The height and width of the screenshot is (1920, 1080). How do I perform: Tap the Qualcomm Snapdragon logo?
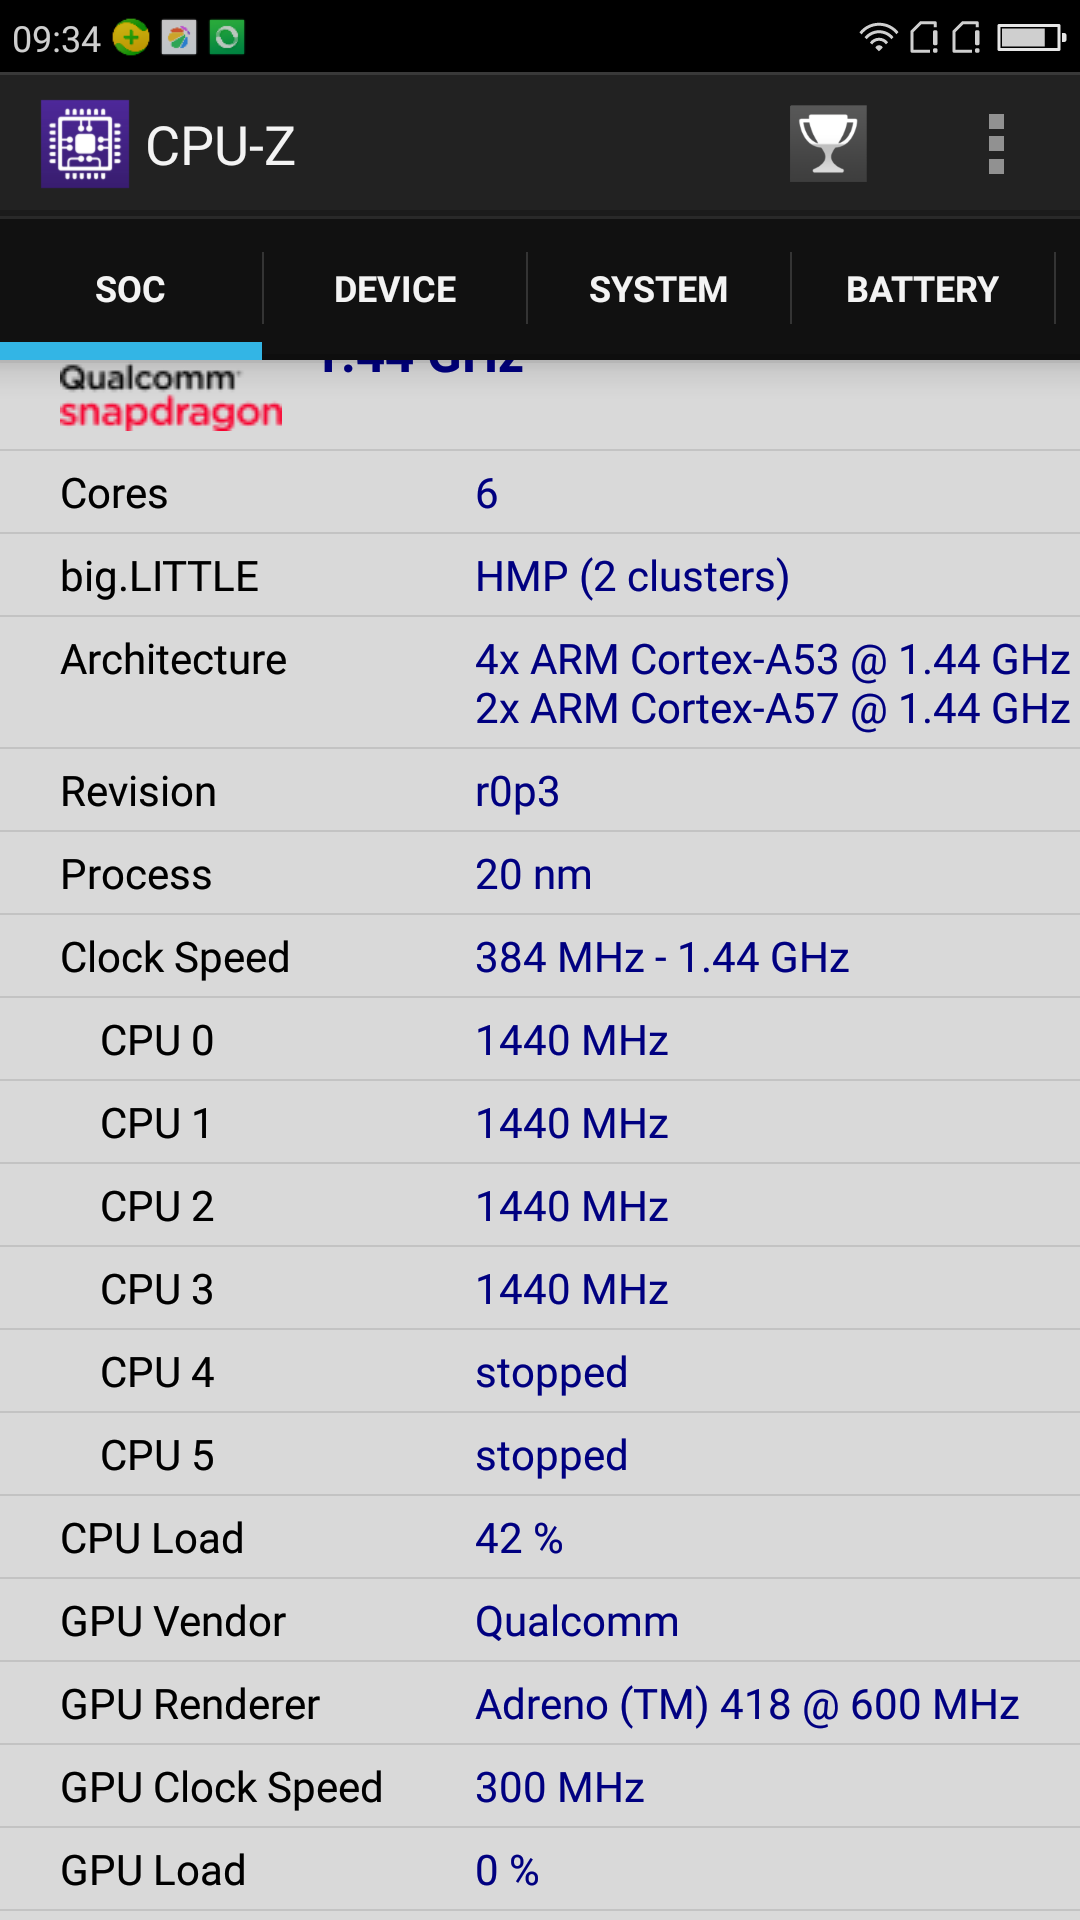pos(171,398)
